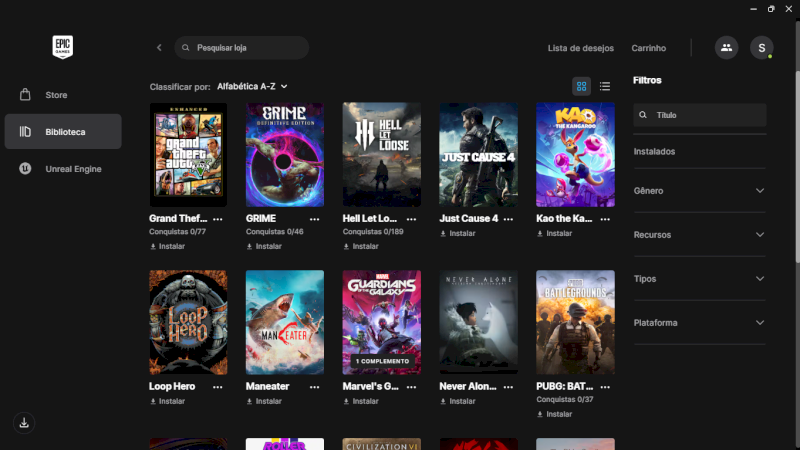The height and width of the screenshot is (450, 800).
Task: Open Loop Hero options dots
Action: click(x=218, y=387)
